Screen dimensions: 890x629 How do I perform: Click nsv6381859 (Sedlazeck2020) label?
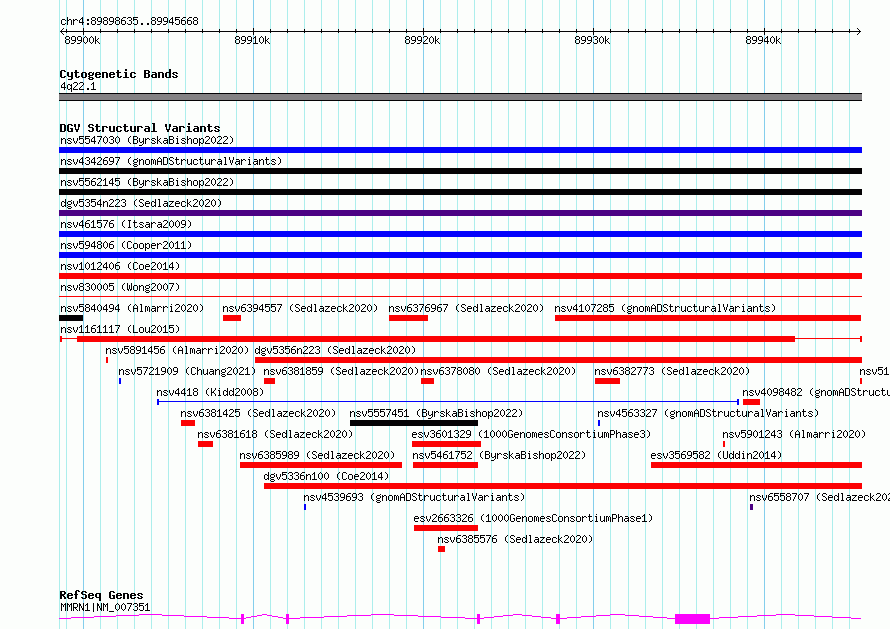click(x=341, y=371)
